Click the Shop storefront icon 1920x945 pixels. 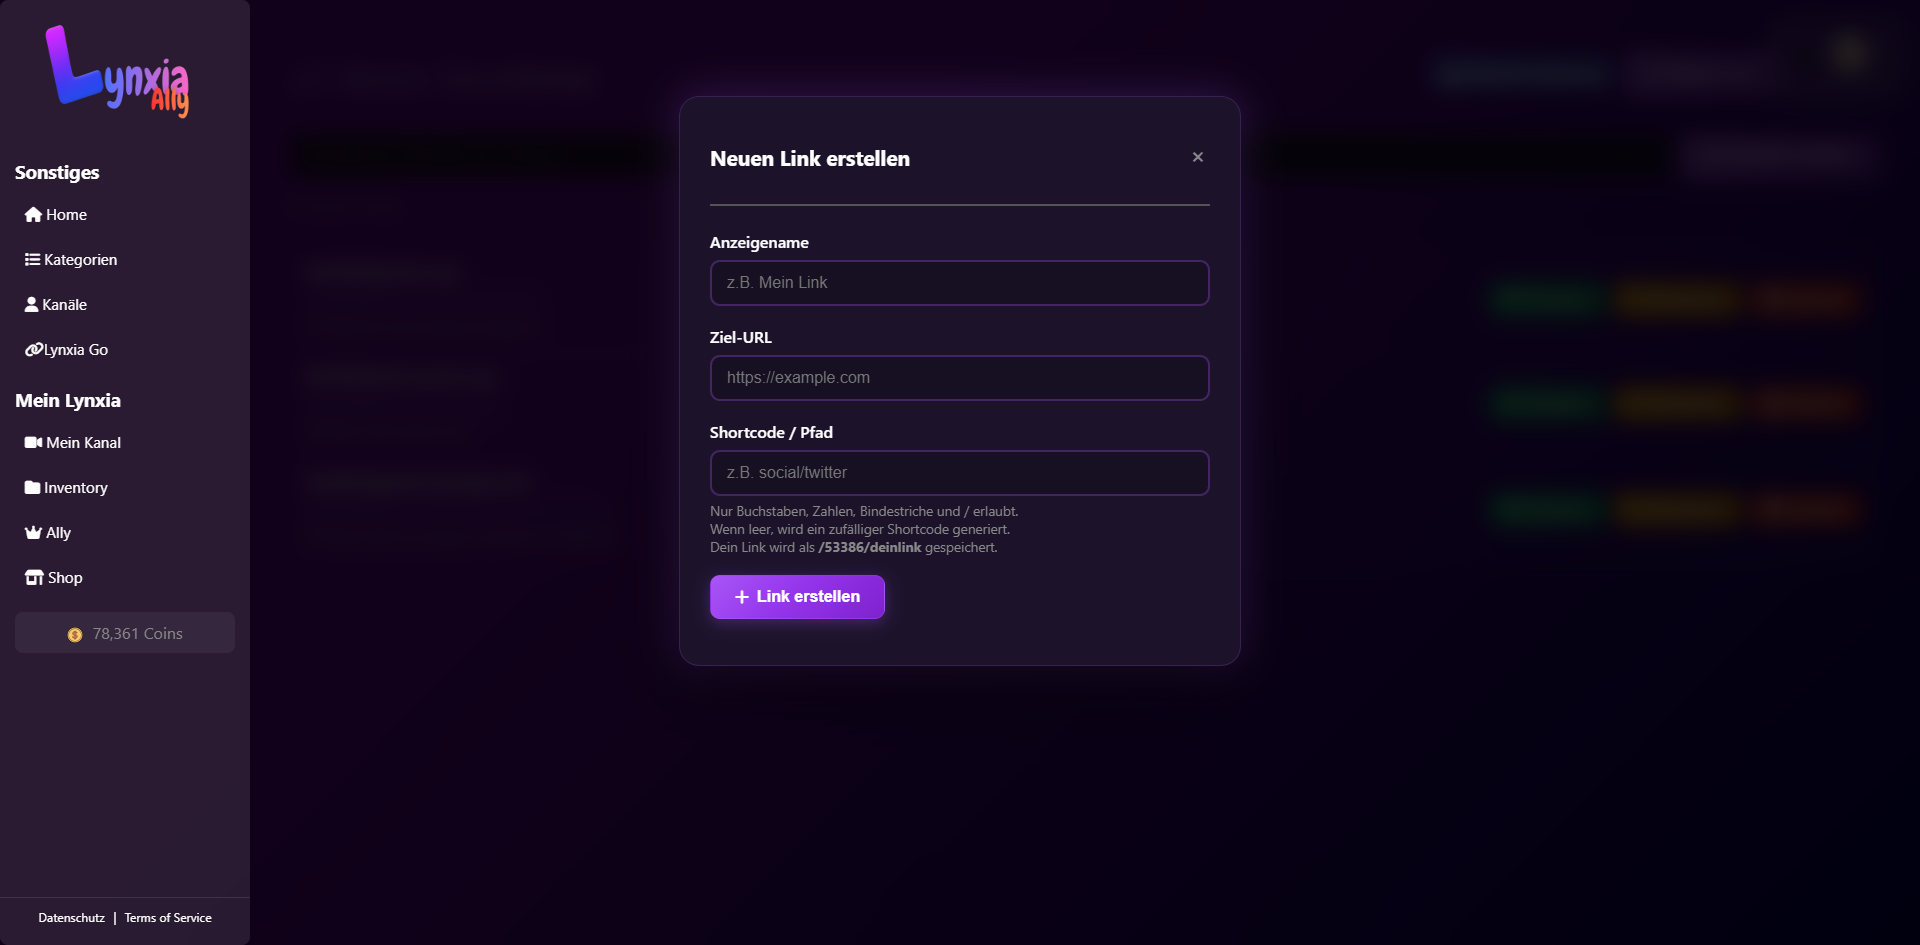34,578
